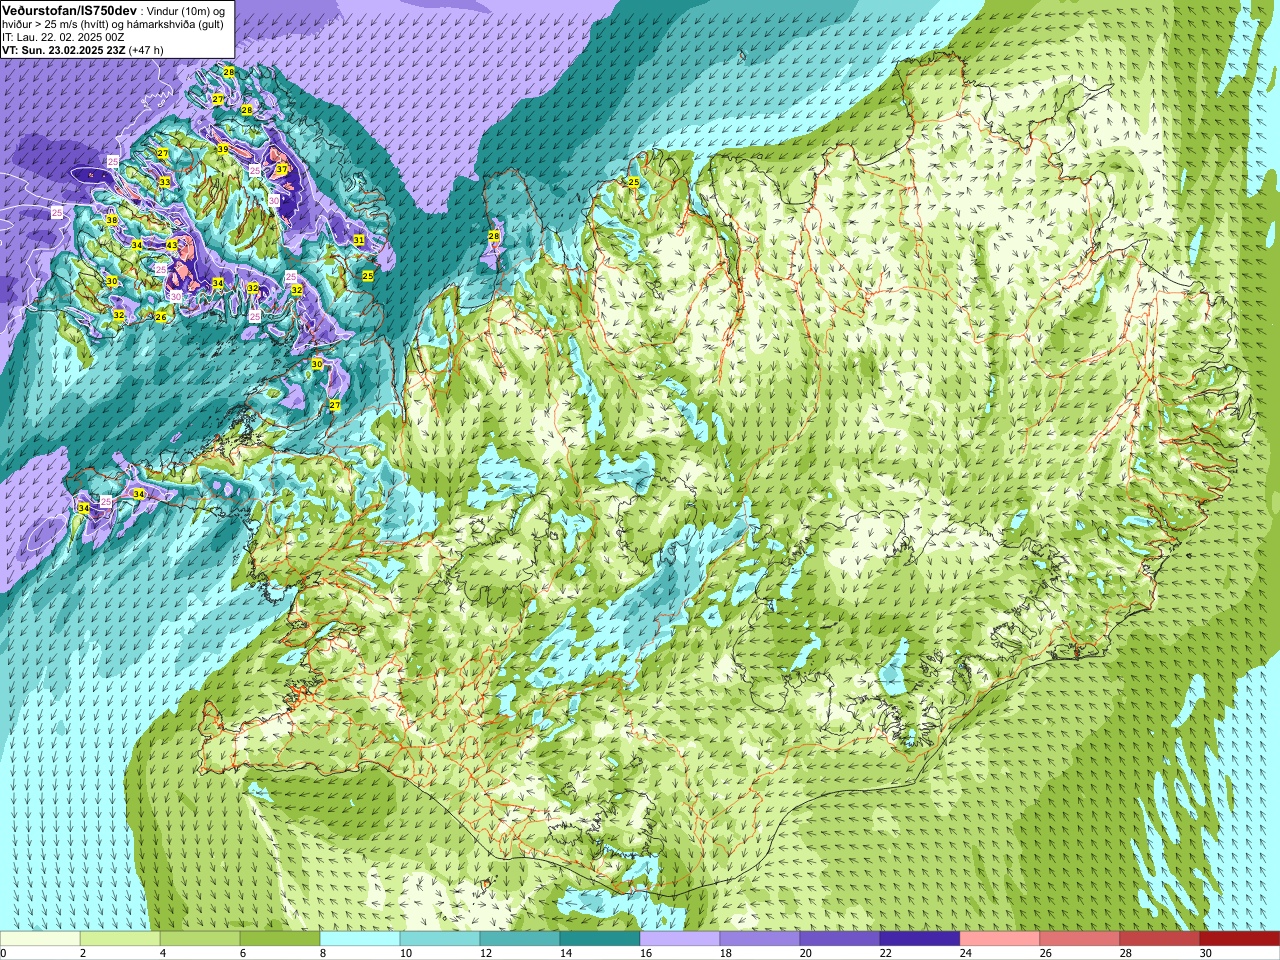Click the yellow gust label 38
The image size is (1280, 960).
coord(111,220)
